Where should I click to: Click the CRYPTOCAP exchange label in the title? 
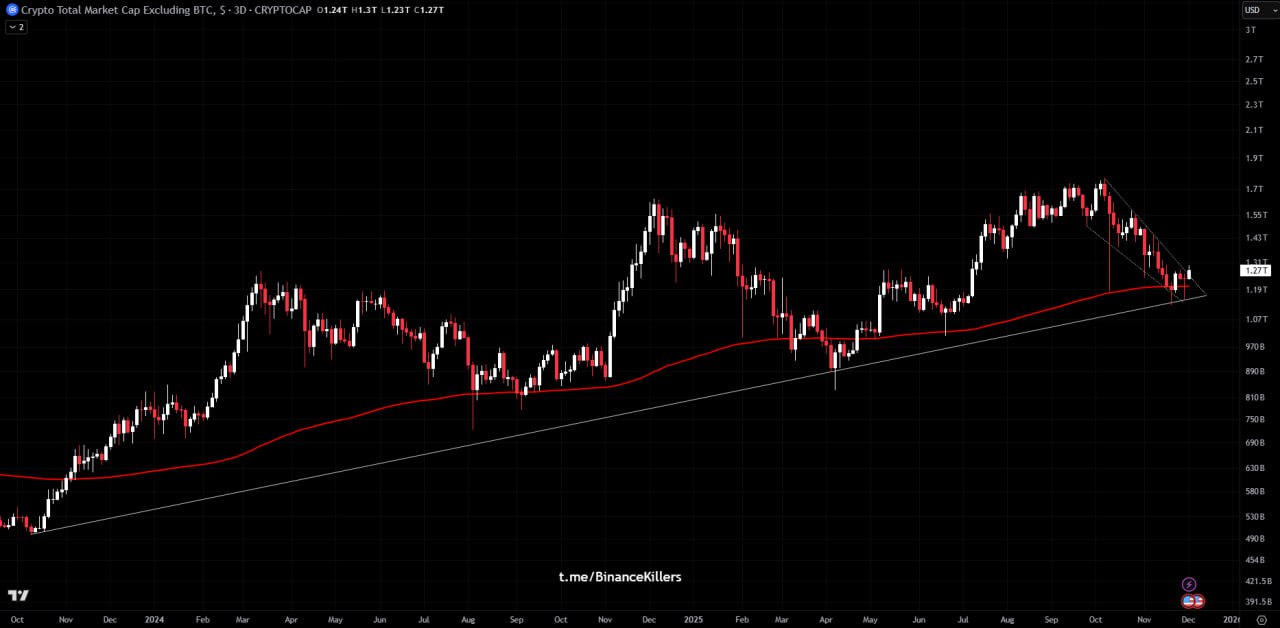point(283,10)
